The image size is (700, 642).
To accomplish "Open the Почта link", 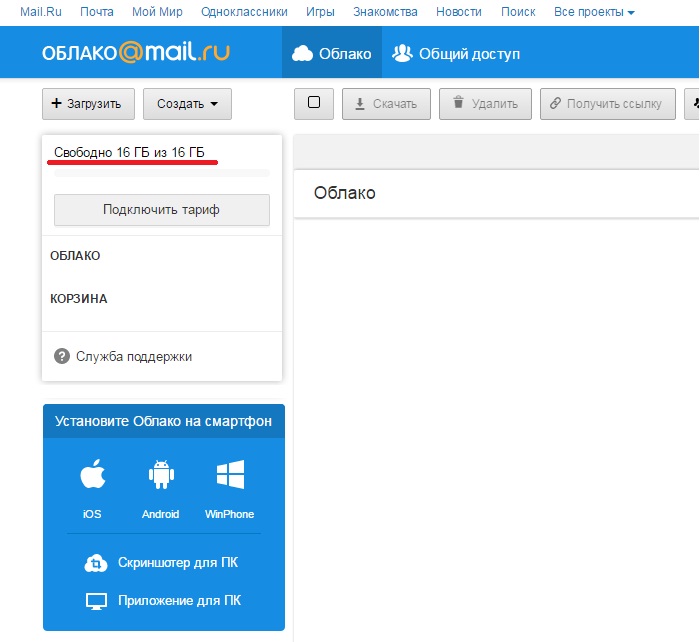I will tap(97, 12).
